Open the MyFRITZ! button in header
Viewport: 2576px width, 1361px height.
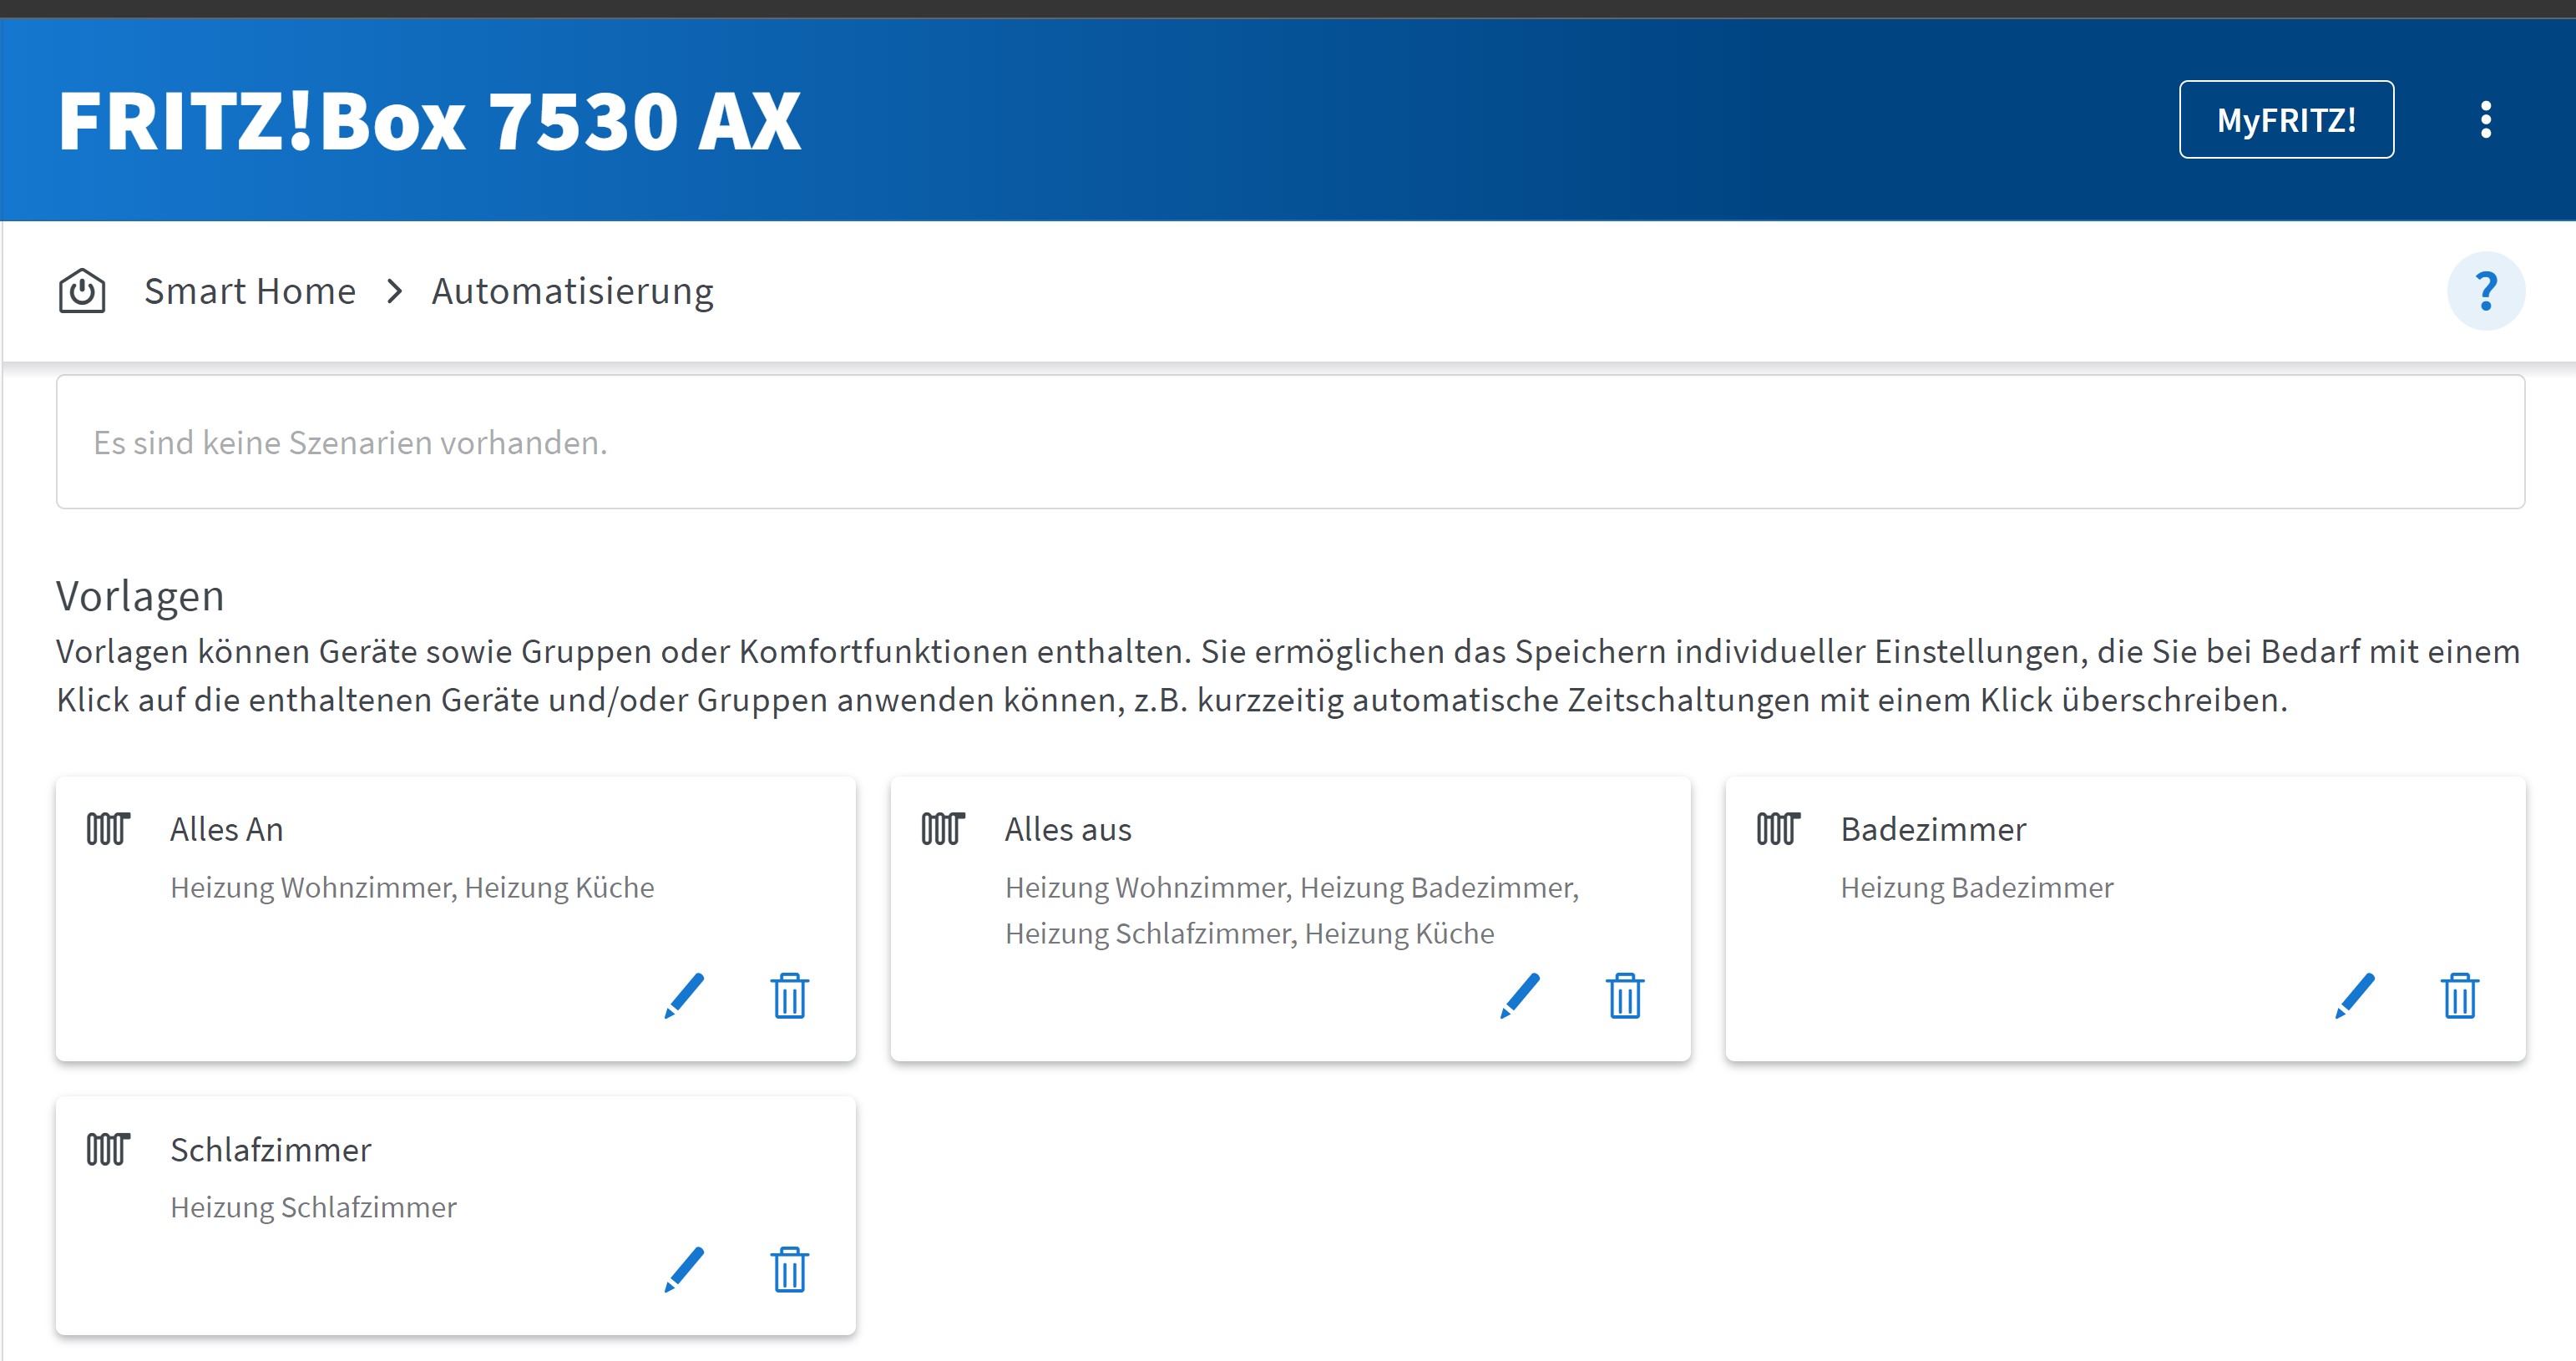pos(2286,120)
